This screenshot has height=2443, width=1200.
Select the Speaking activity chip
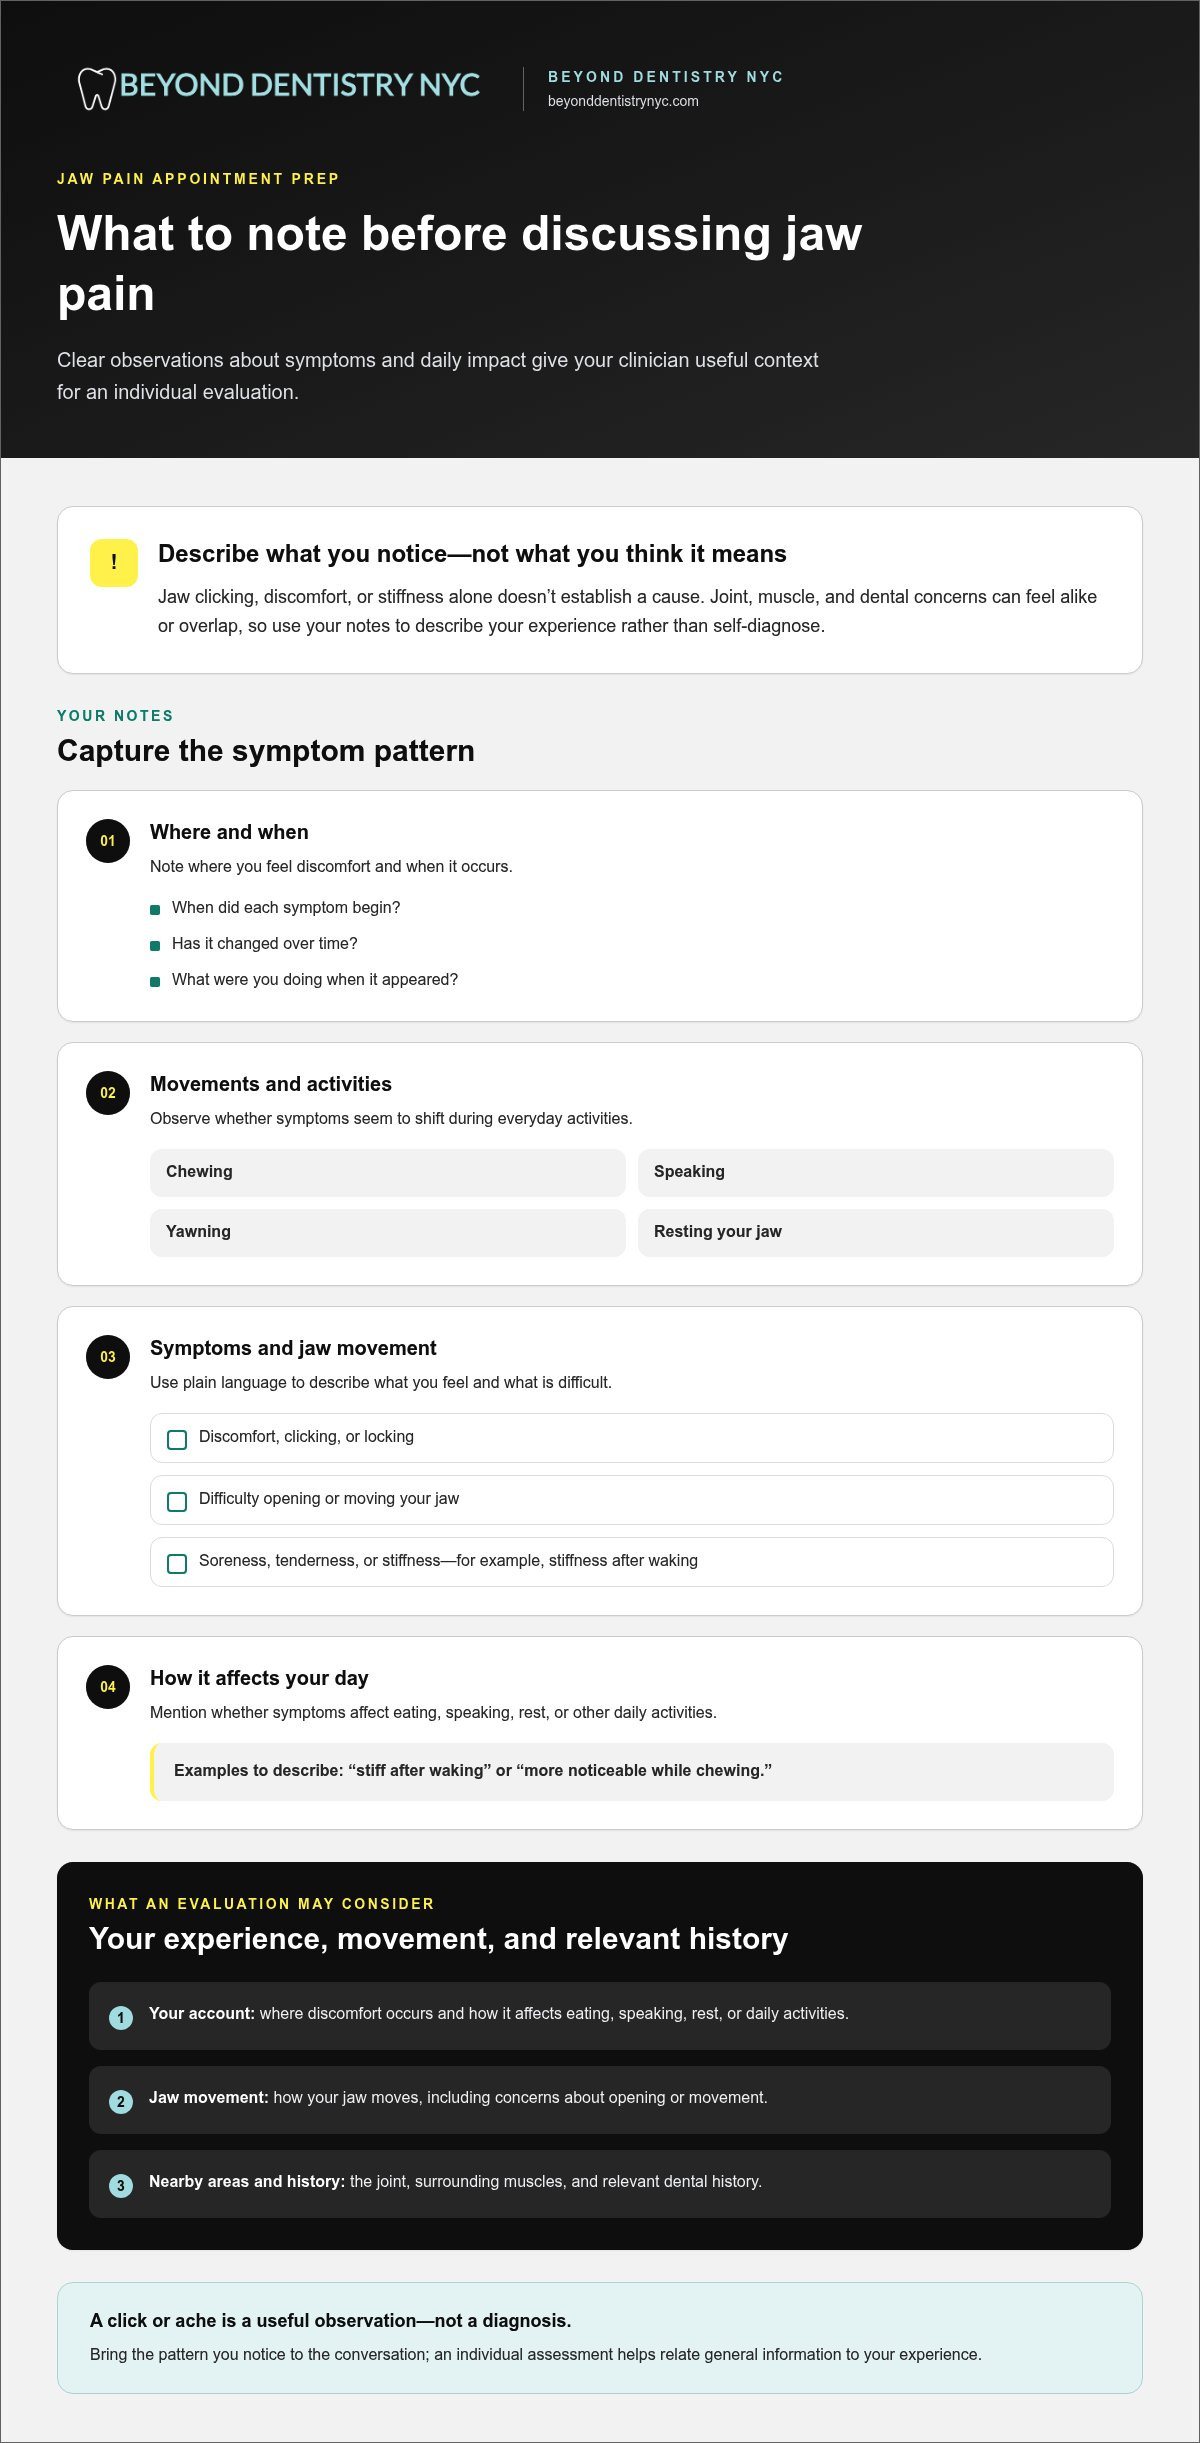click(x=876, y=1173)
